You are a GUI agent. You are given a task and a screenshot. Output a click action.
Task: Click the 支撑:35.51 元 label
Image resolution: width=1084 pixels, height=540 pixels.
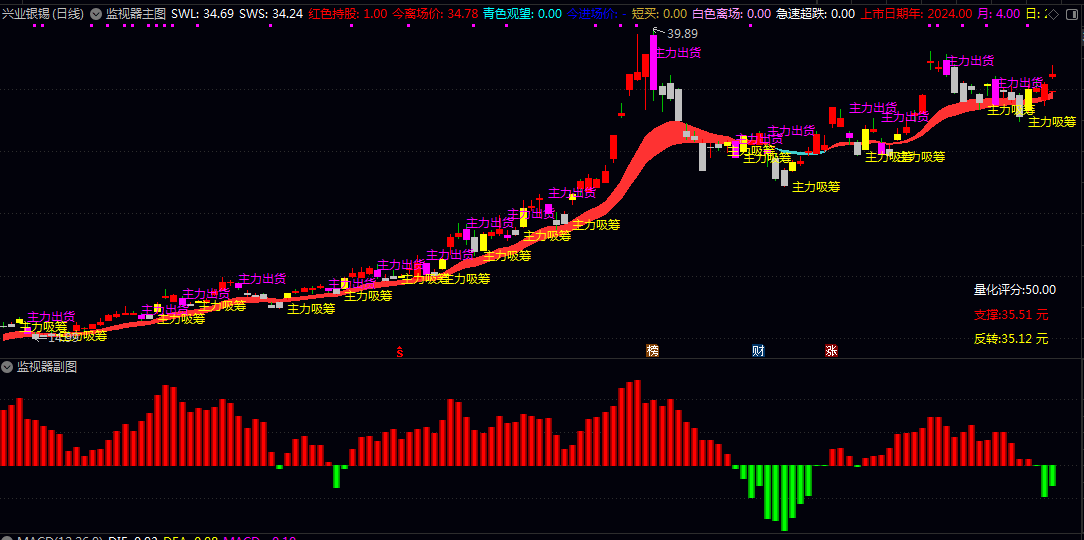1011,315
